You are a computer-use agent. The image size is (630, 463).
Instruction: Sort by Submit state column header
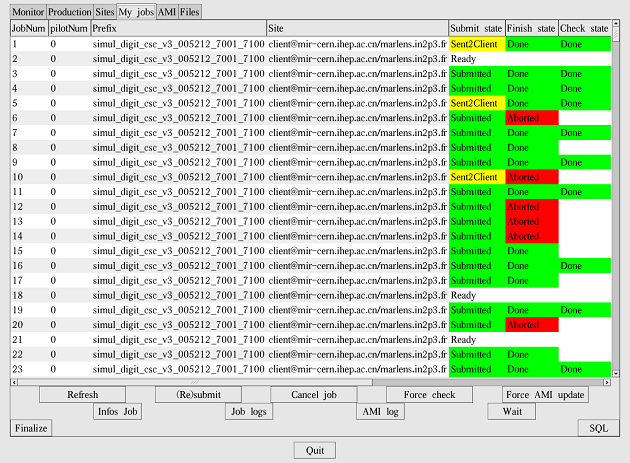click(476, 29)
